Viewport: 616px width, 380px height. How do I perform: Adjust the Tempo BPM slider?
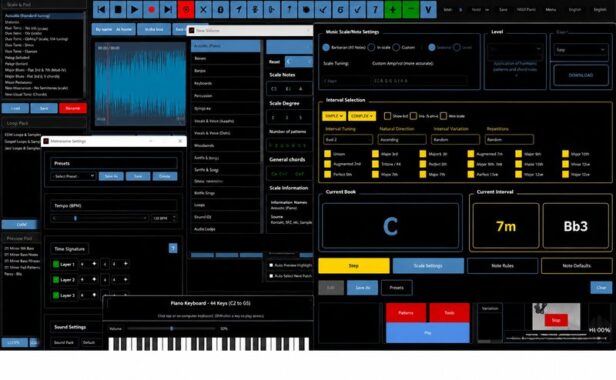pyautogui.click(x=99, y=218)
